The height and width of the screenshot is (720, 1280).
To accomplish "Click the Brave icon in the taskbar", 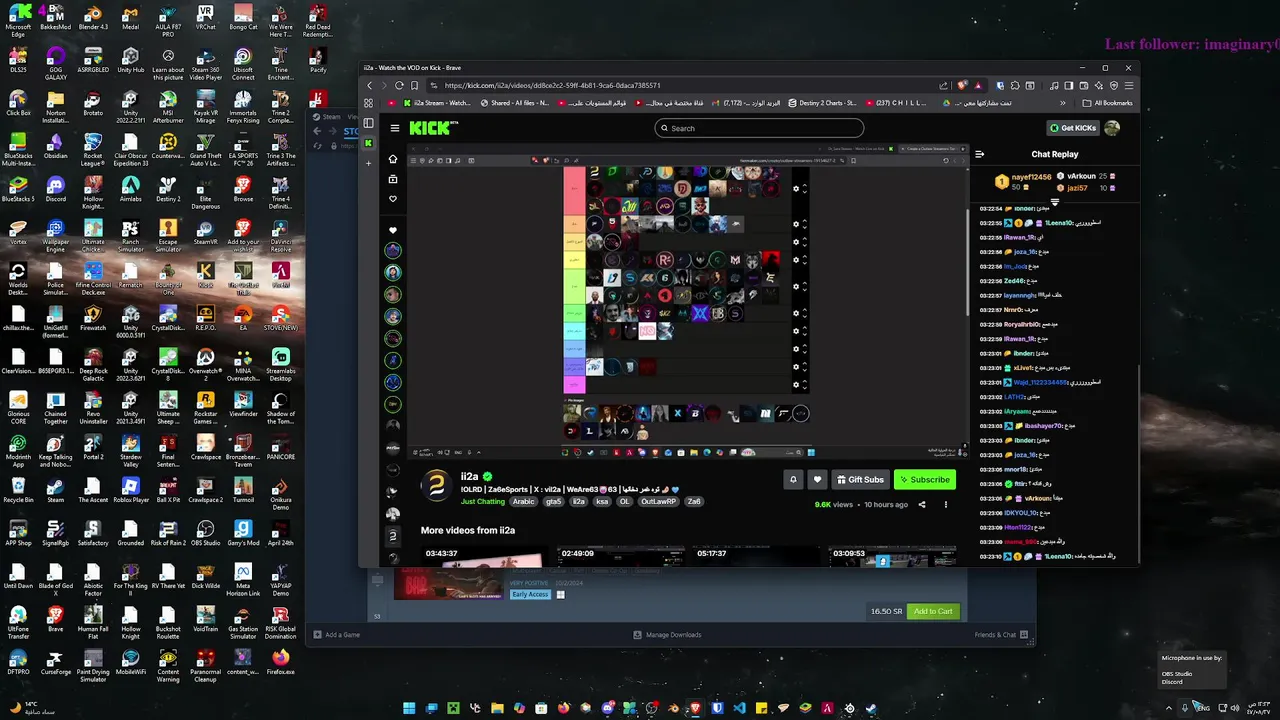I will pyautogui.click(x=695, y=708).
